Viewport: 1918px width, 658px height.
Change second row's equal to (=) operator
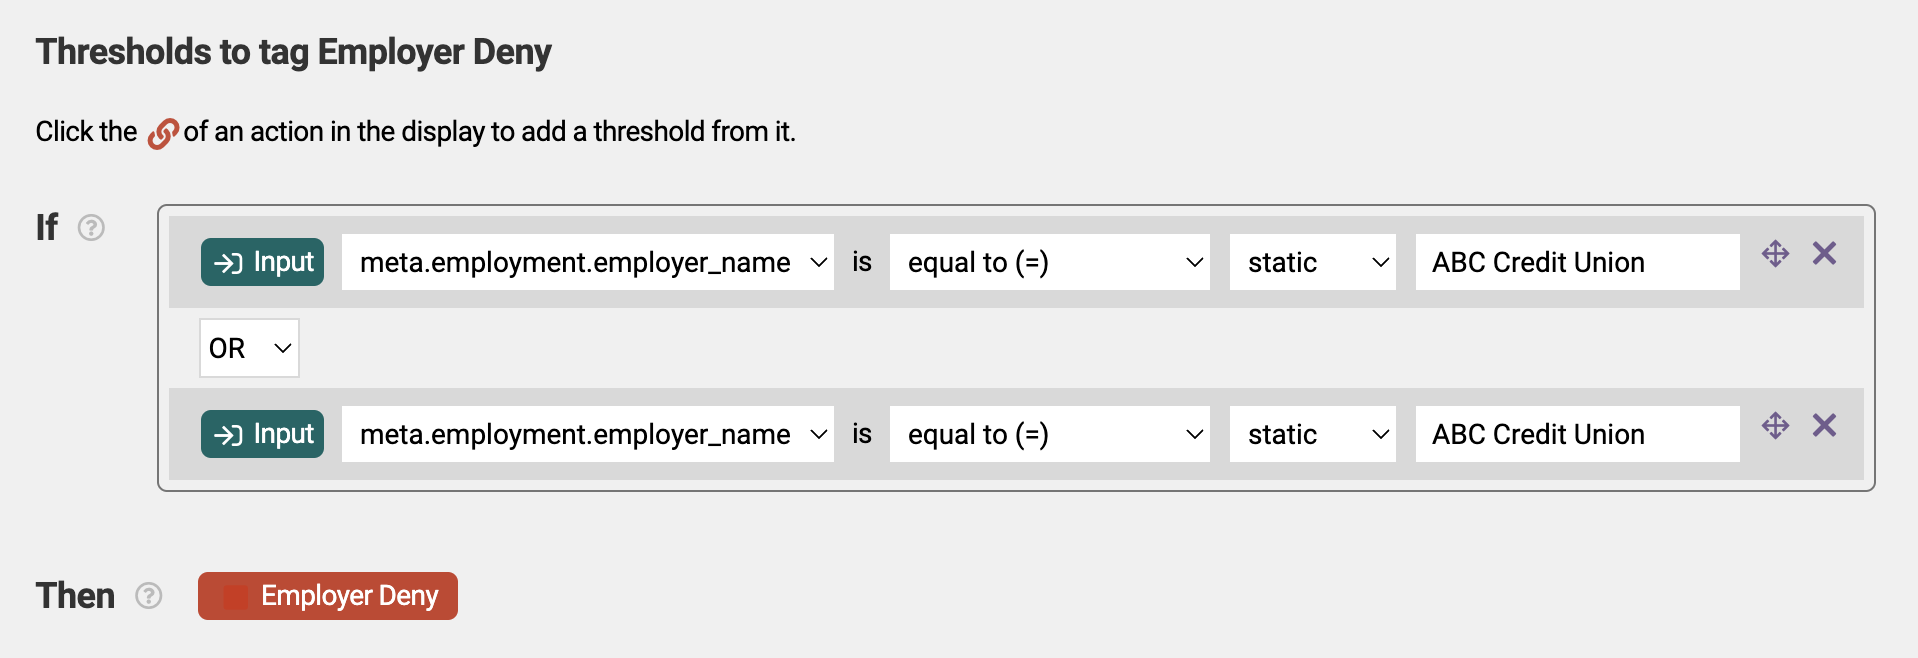[1050, 434]
